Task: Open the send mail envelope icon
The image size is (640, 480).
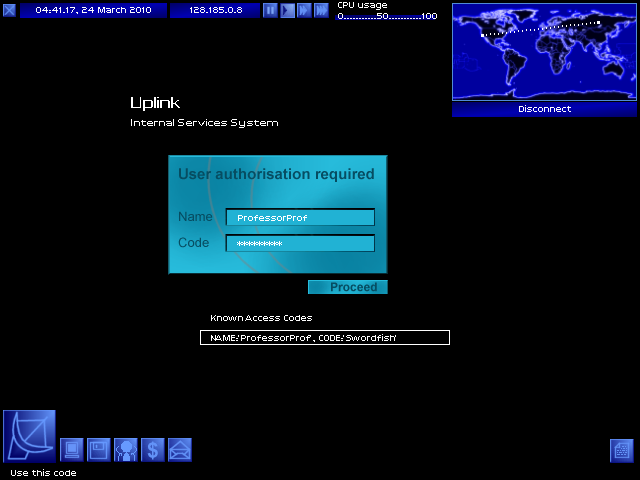Action: (x=180, y=450)
